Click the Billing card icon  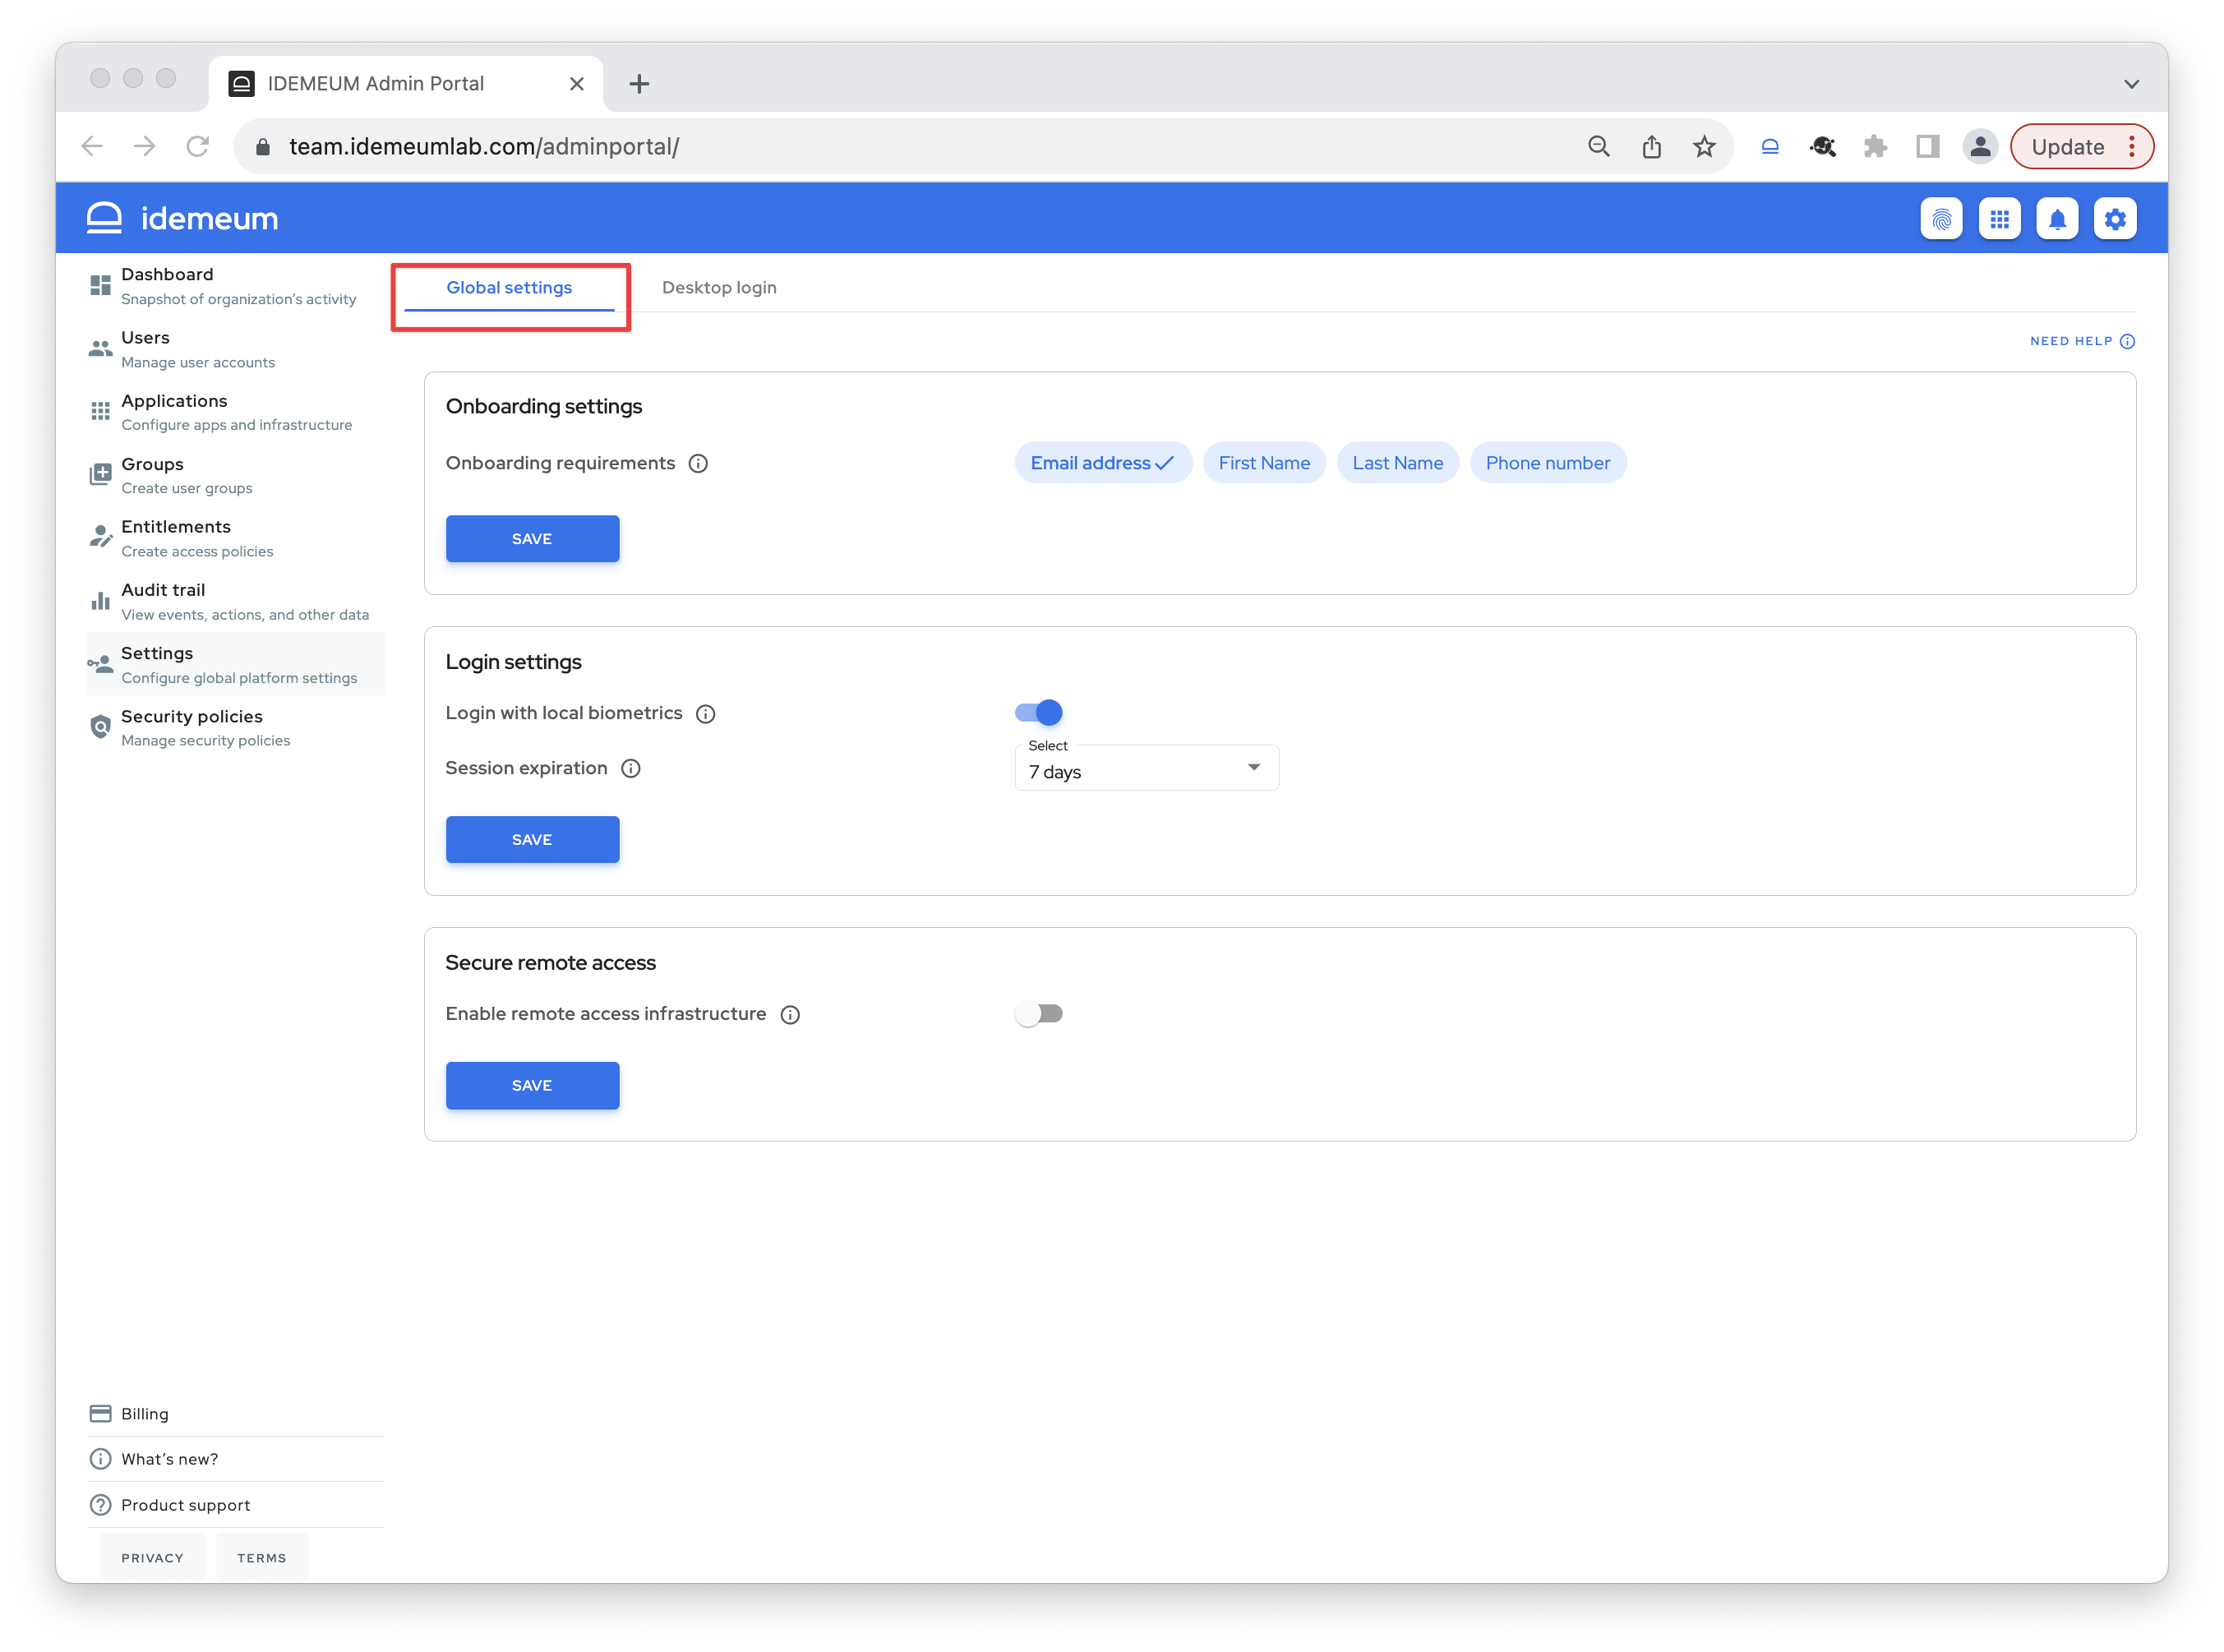click(x=100, y=1413)
